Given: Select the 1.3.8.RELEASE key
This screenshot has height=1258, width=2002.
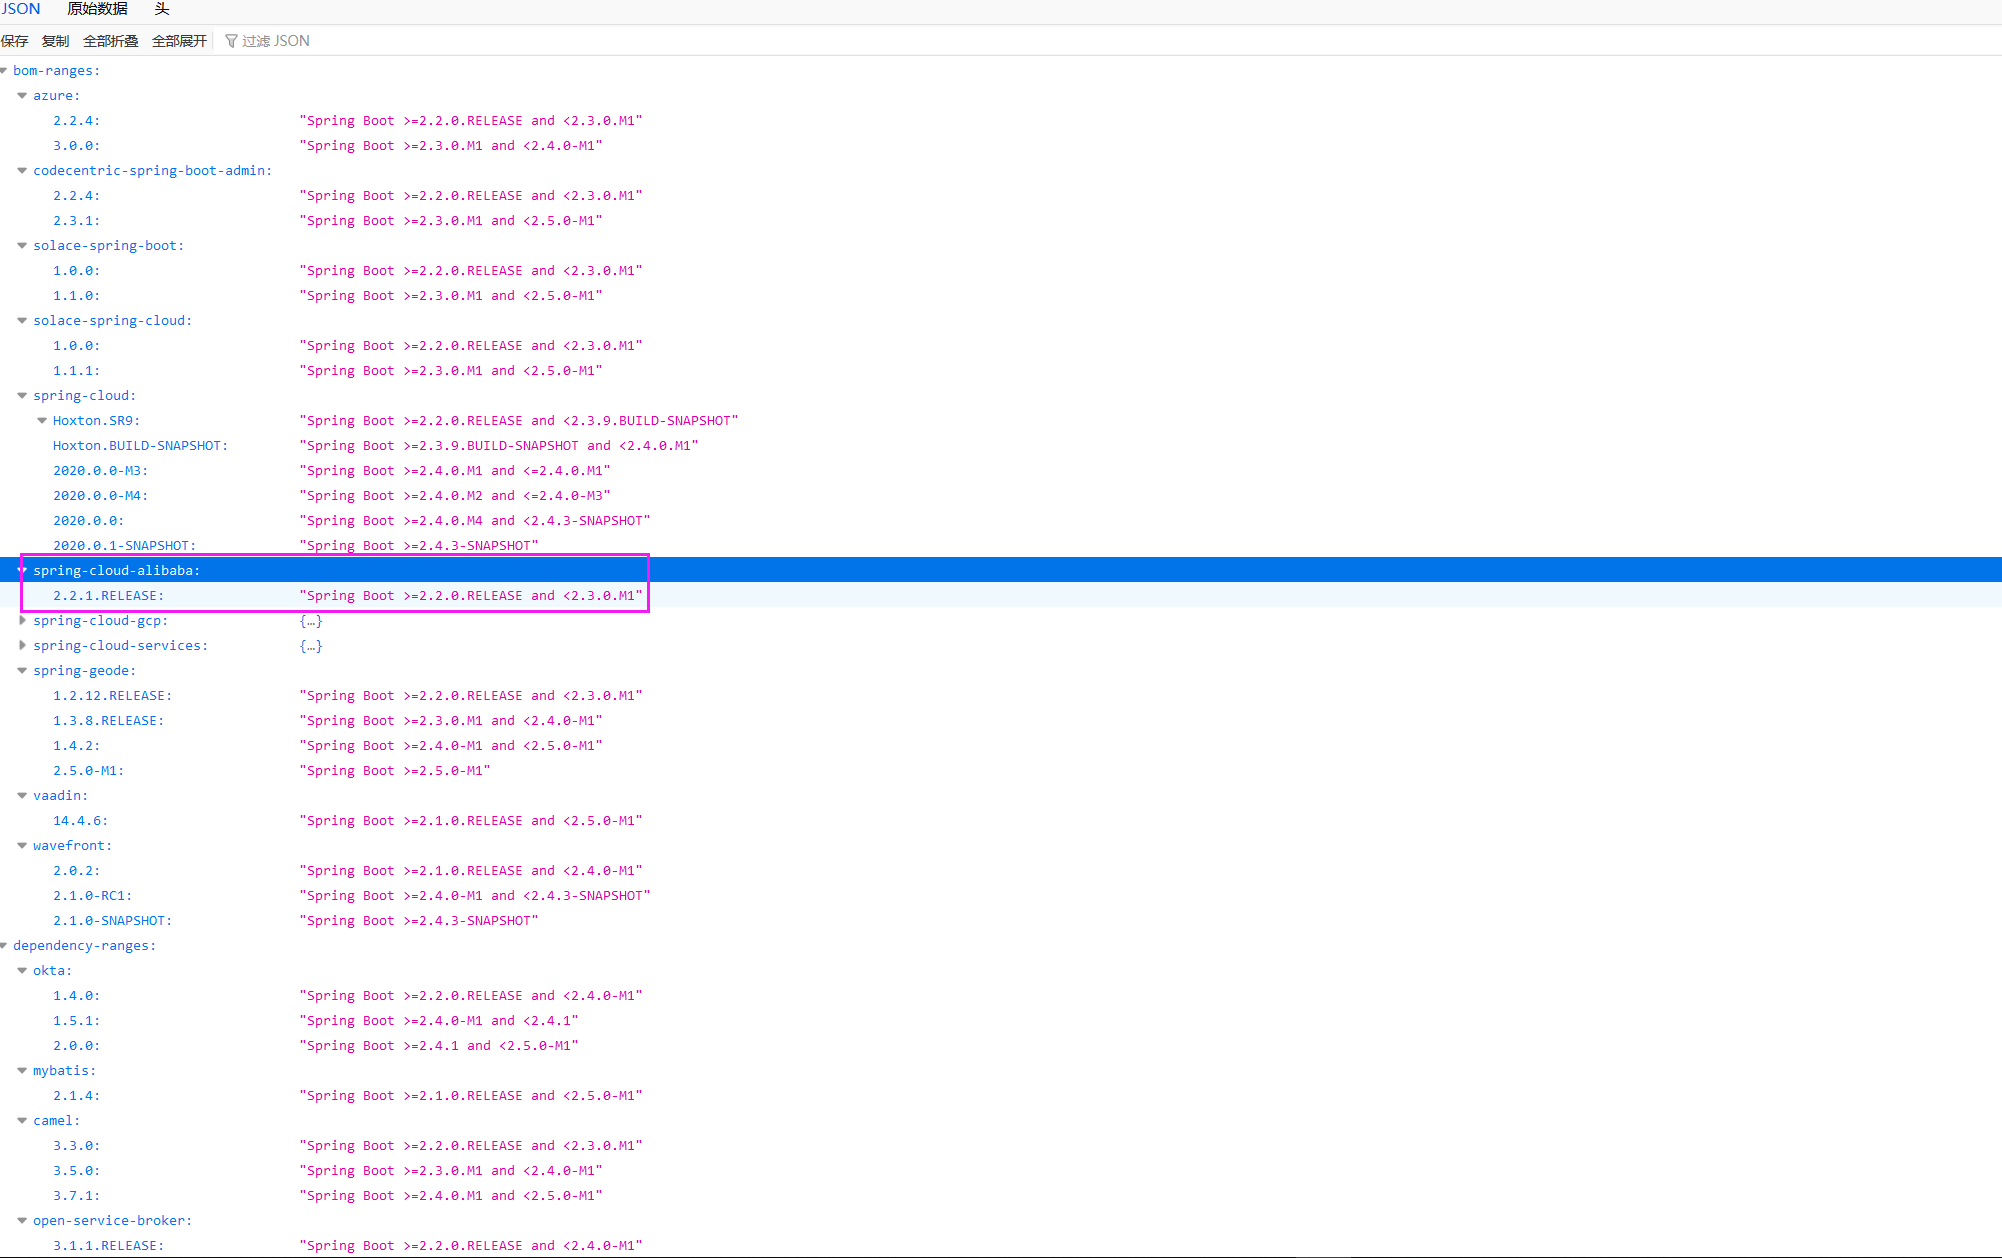Looking at the screenshot, I should (108, 721).
